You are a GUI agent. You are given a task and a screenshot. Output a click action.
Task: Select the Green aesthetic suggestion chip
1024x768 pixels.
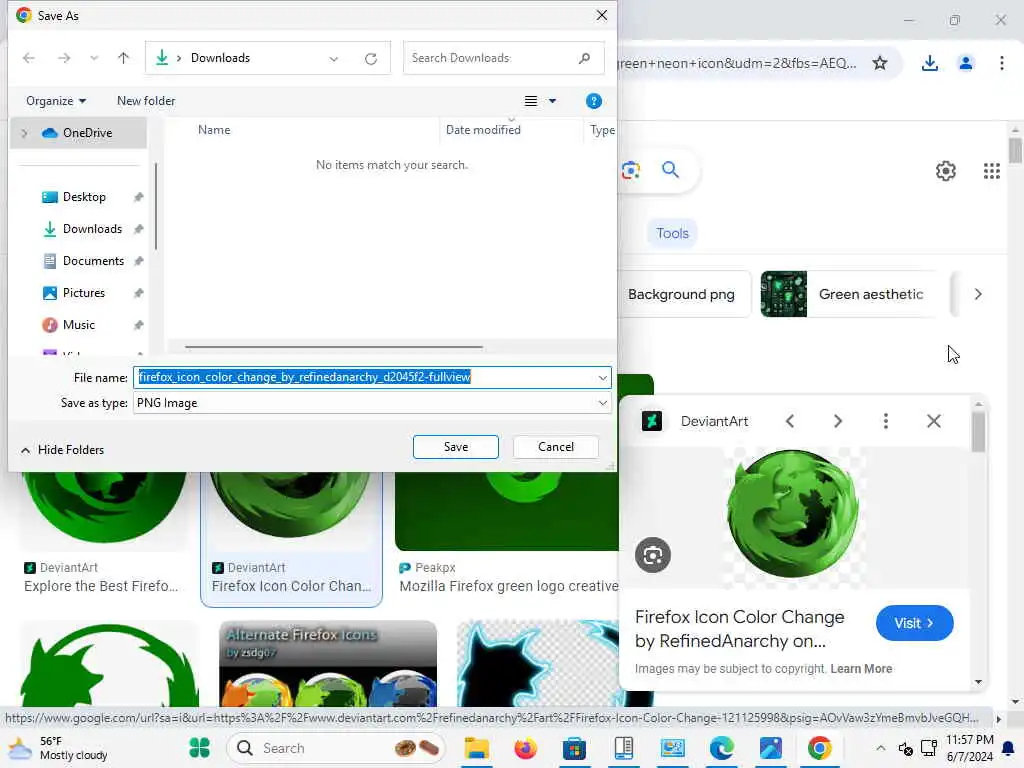pos(849,295)
